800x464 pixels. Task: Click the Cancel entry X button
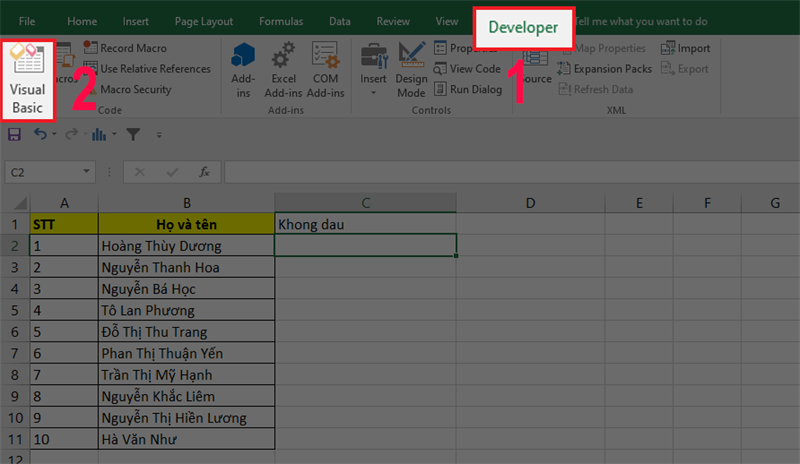click(x=140, y=173)
